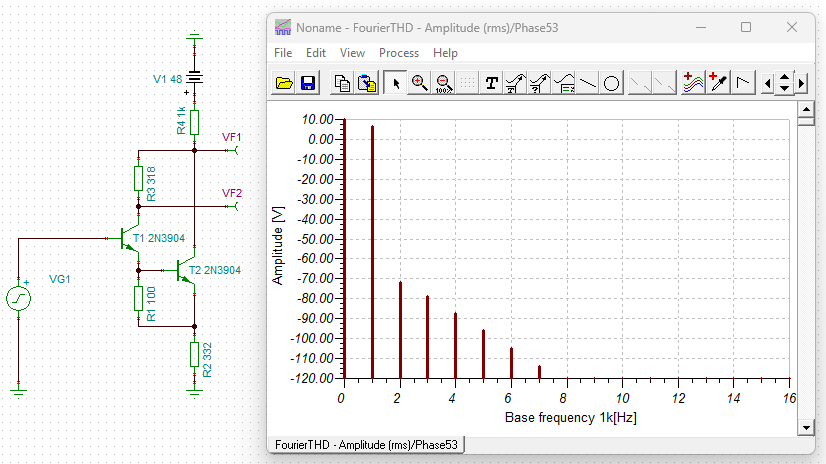
Task: Click the 16 frequency axis value
Action: pyautogui.click(x=789, y=398)
